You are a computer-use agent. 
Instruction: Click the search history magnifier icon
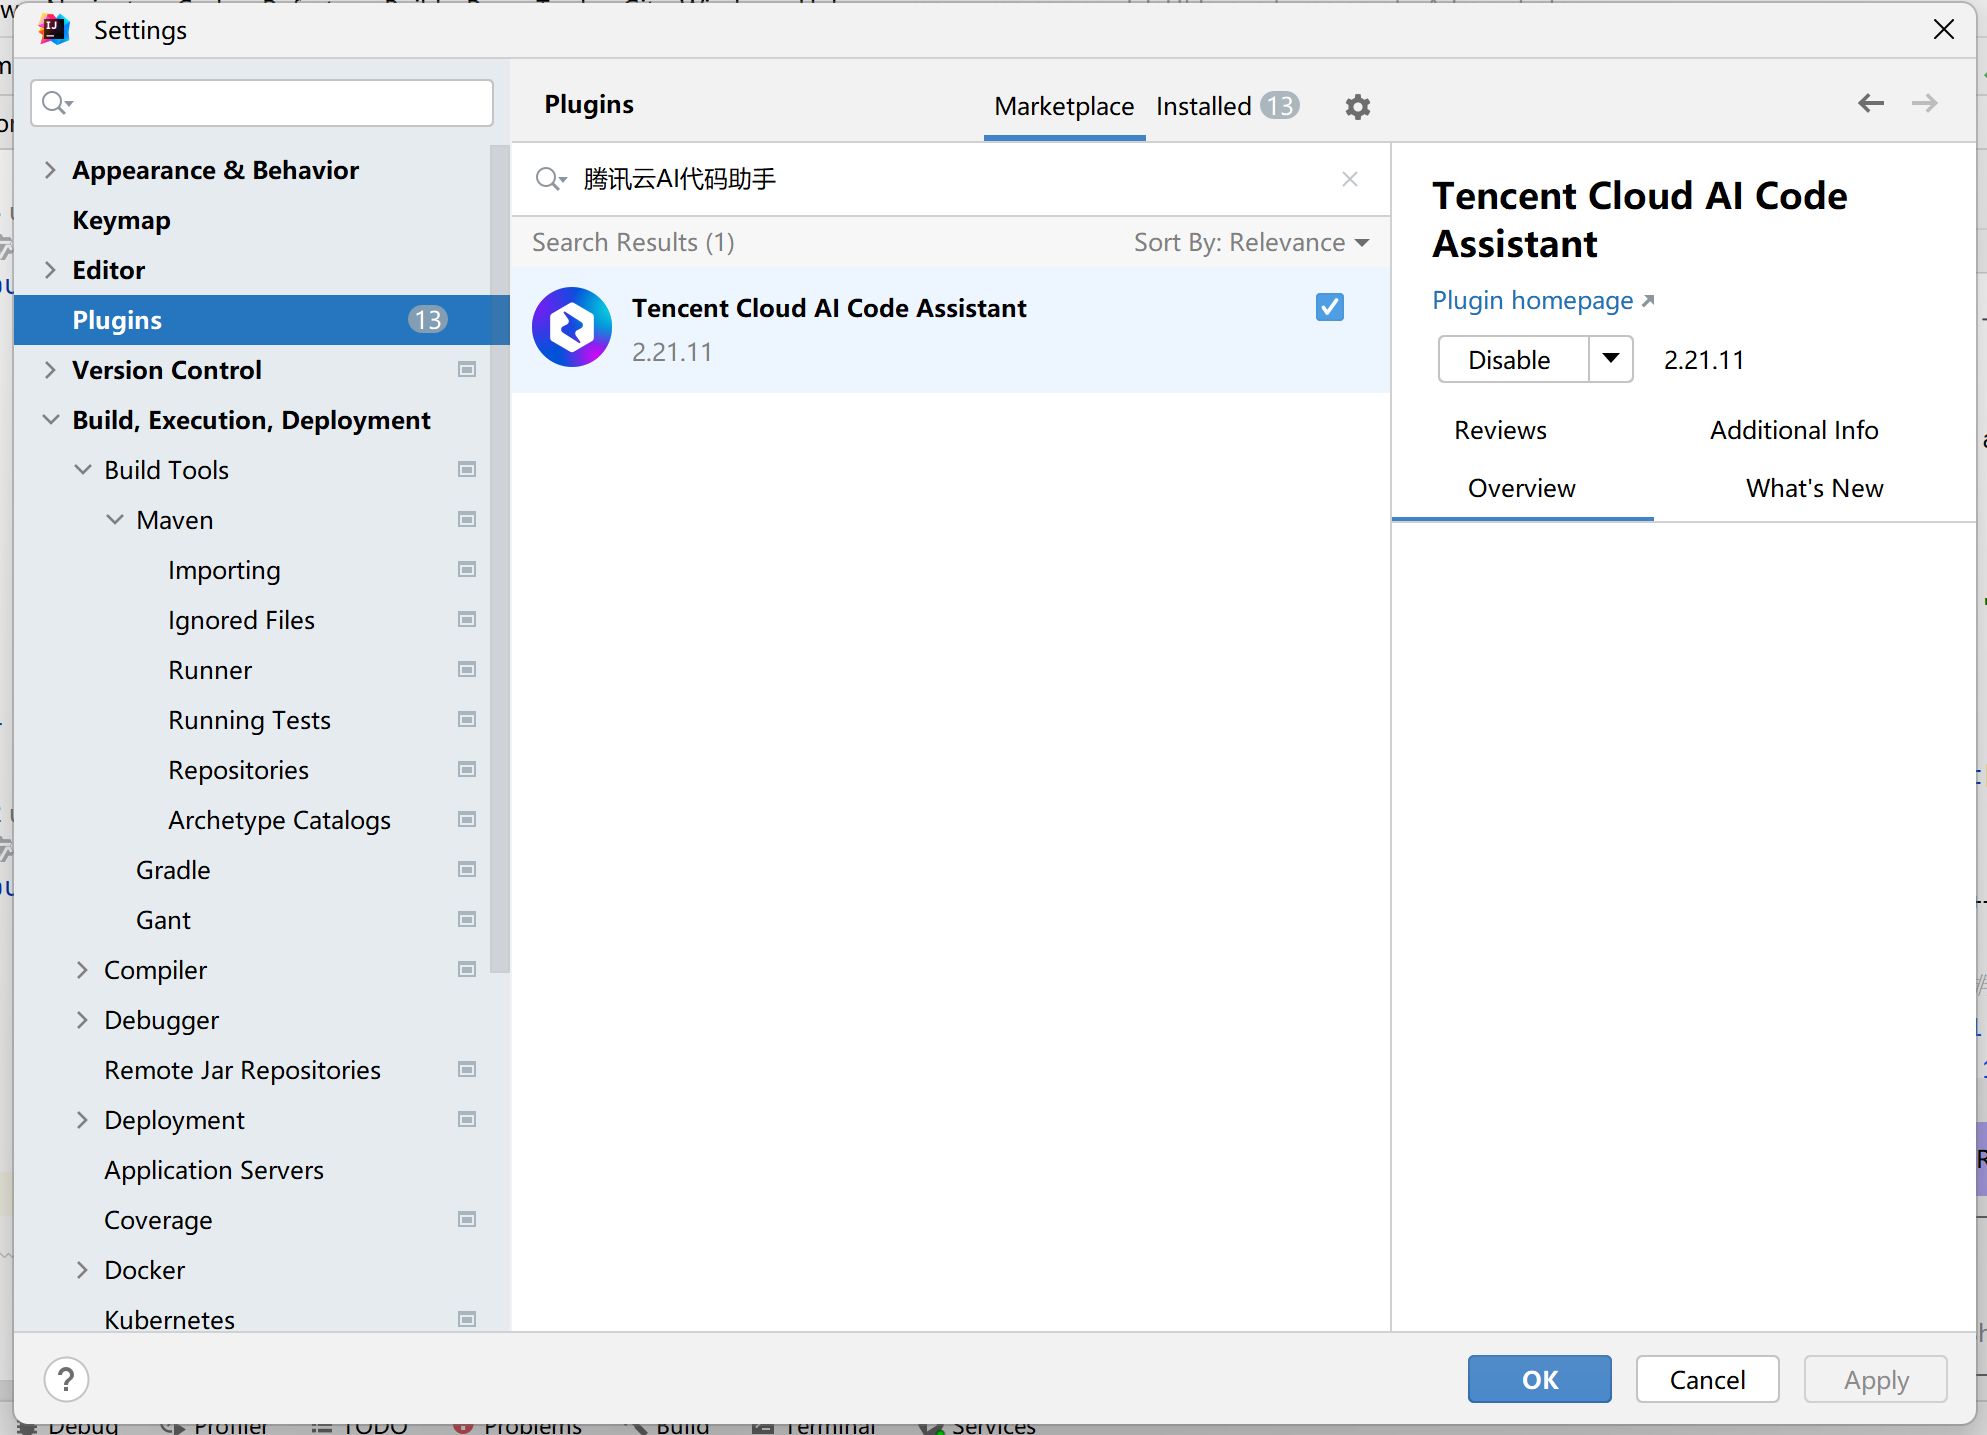click(x=551, y=179)
